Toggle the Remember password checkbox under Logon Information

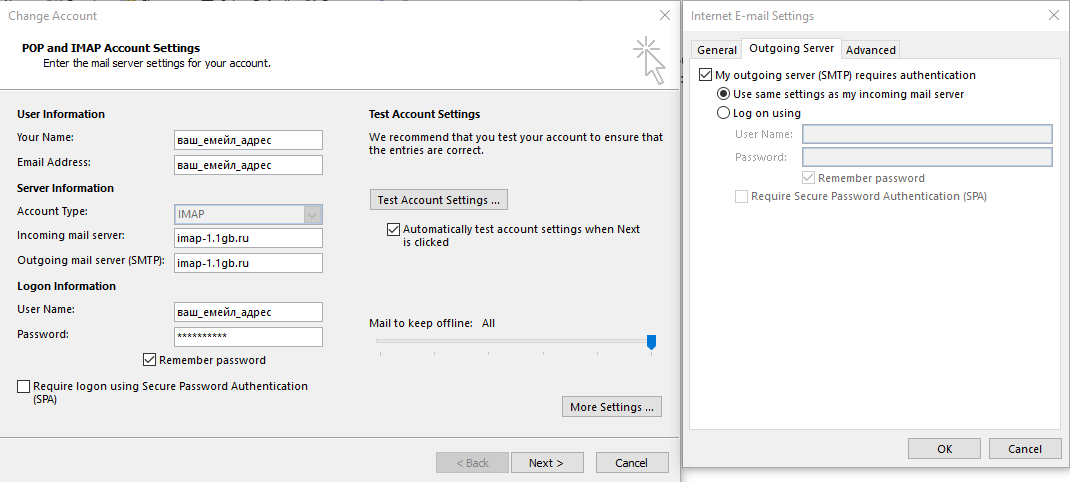150,360
